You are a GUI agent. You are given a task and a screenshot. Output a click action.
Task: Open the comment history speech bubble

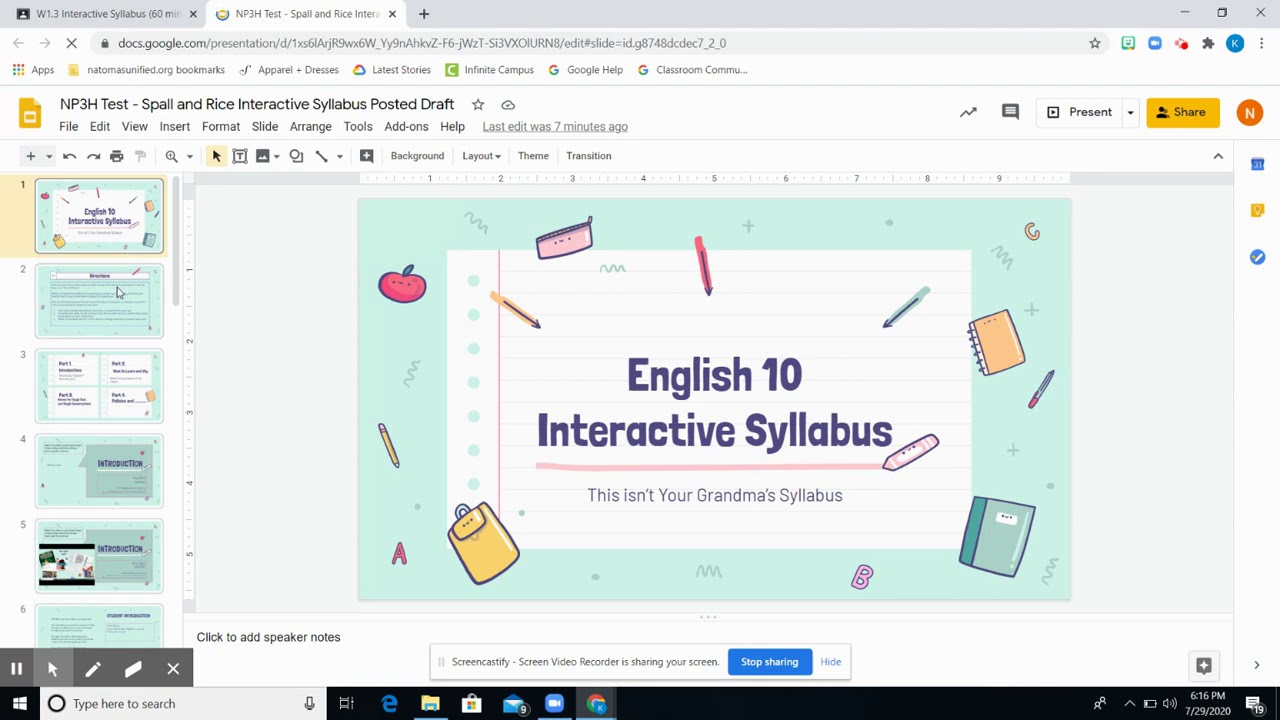[x=1010, y=112]
